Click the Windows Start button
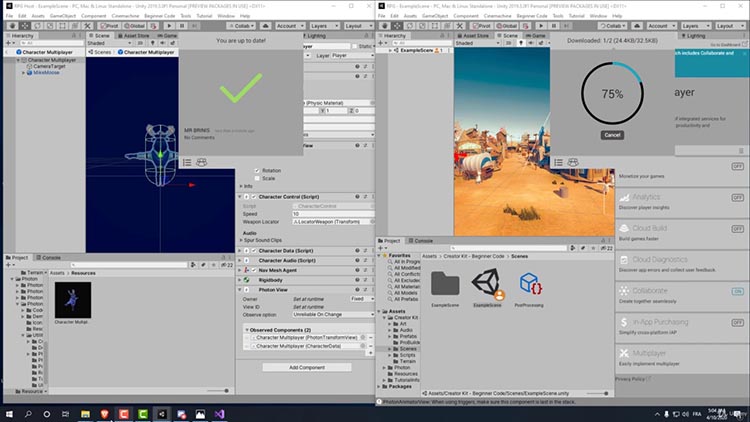This screenshot has width=750, height=422. tap(9, 414)
